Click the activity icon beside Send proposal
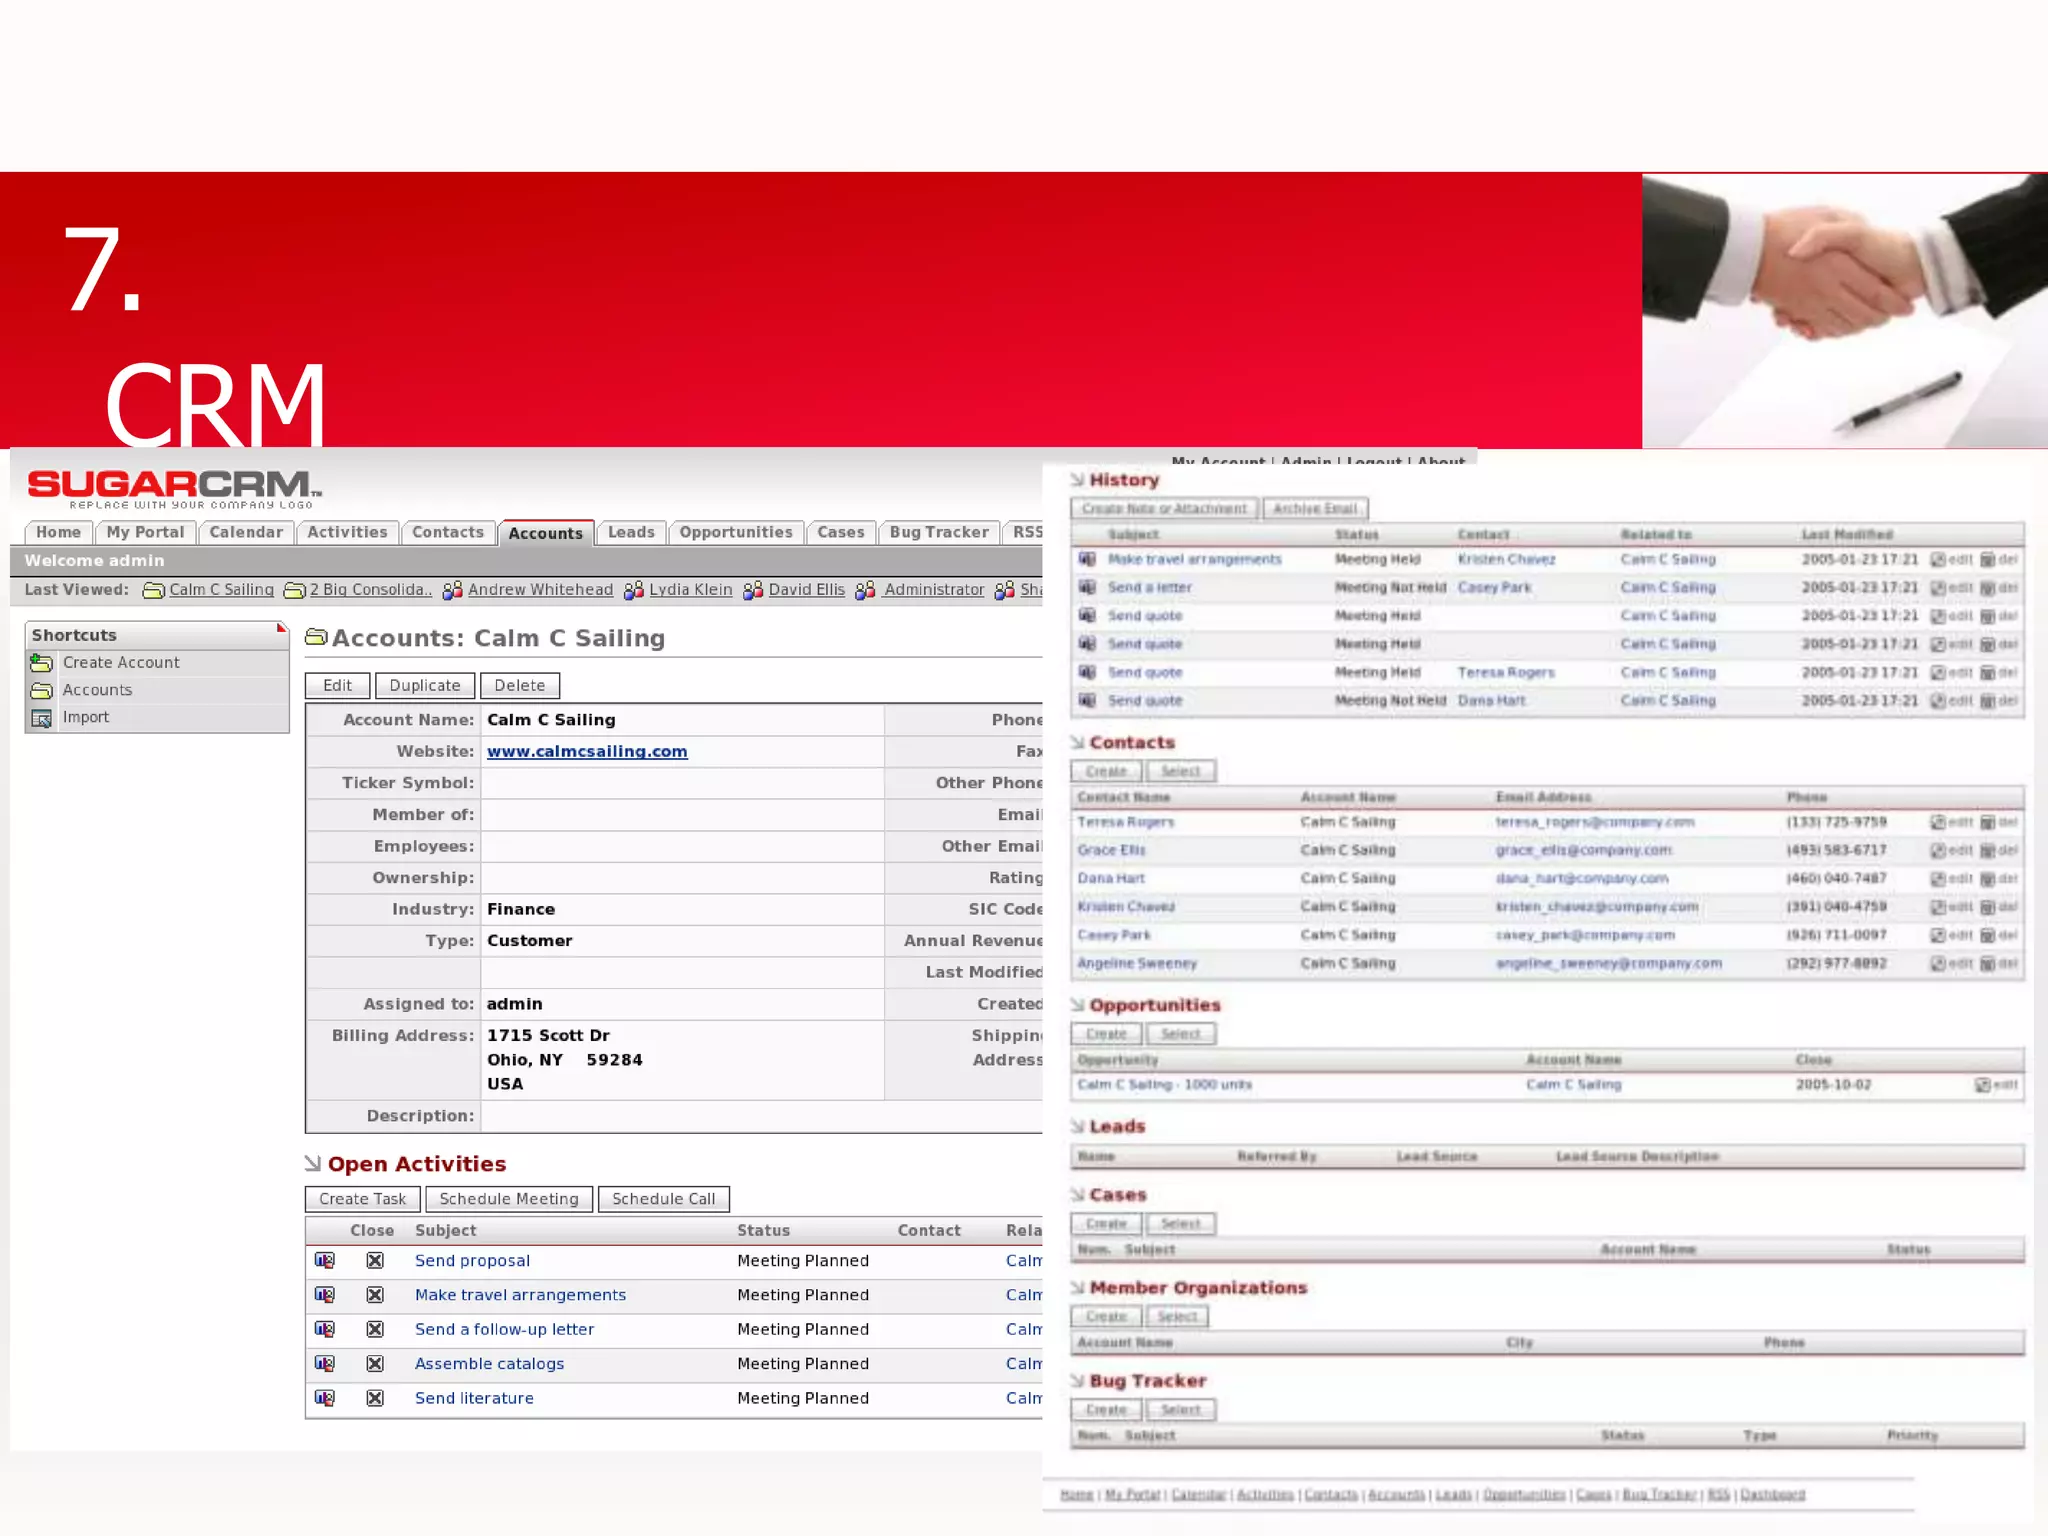Viewport: 2048px width, 1536px height. point(325,1261)
